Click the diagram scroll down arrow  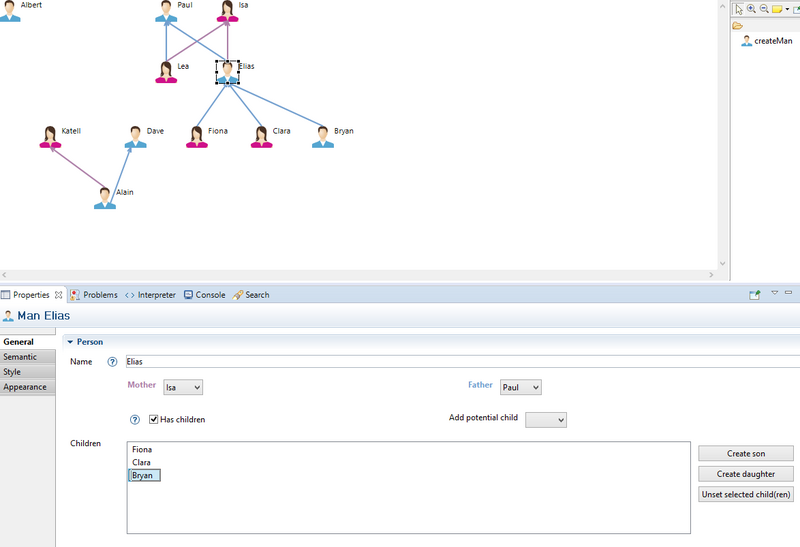[722, 263]
